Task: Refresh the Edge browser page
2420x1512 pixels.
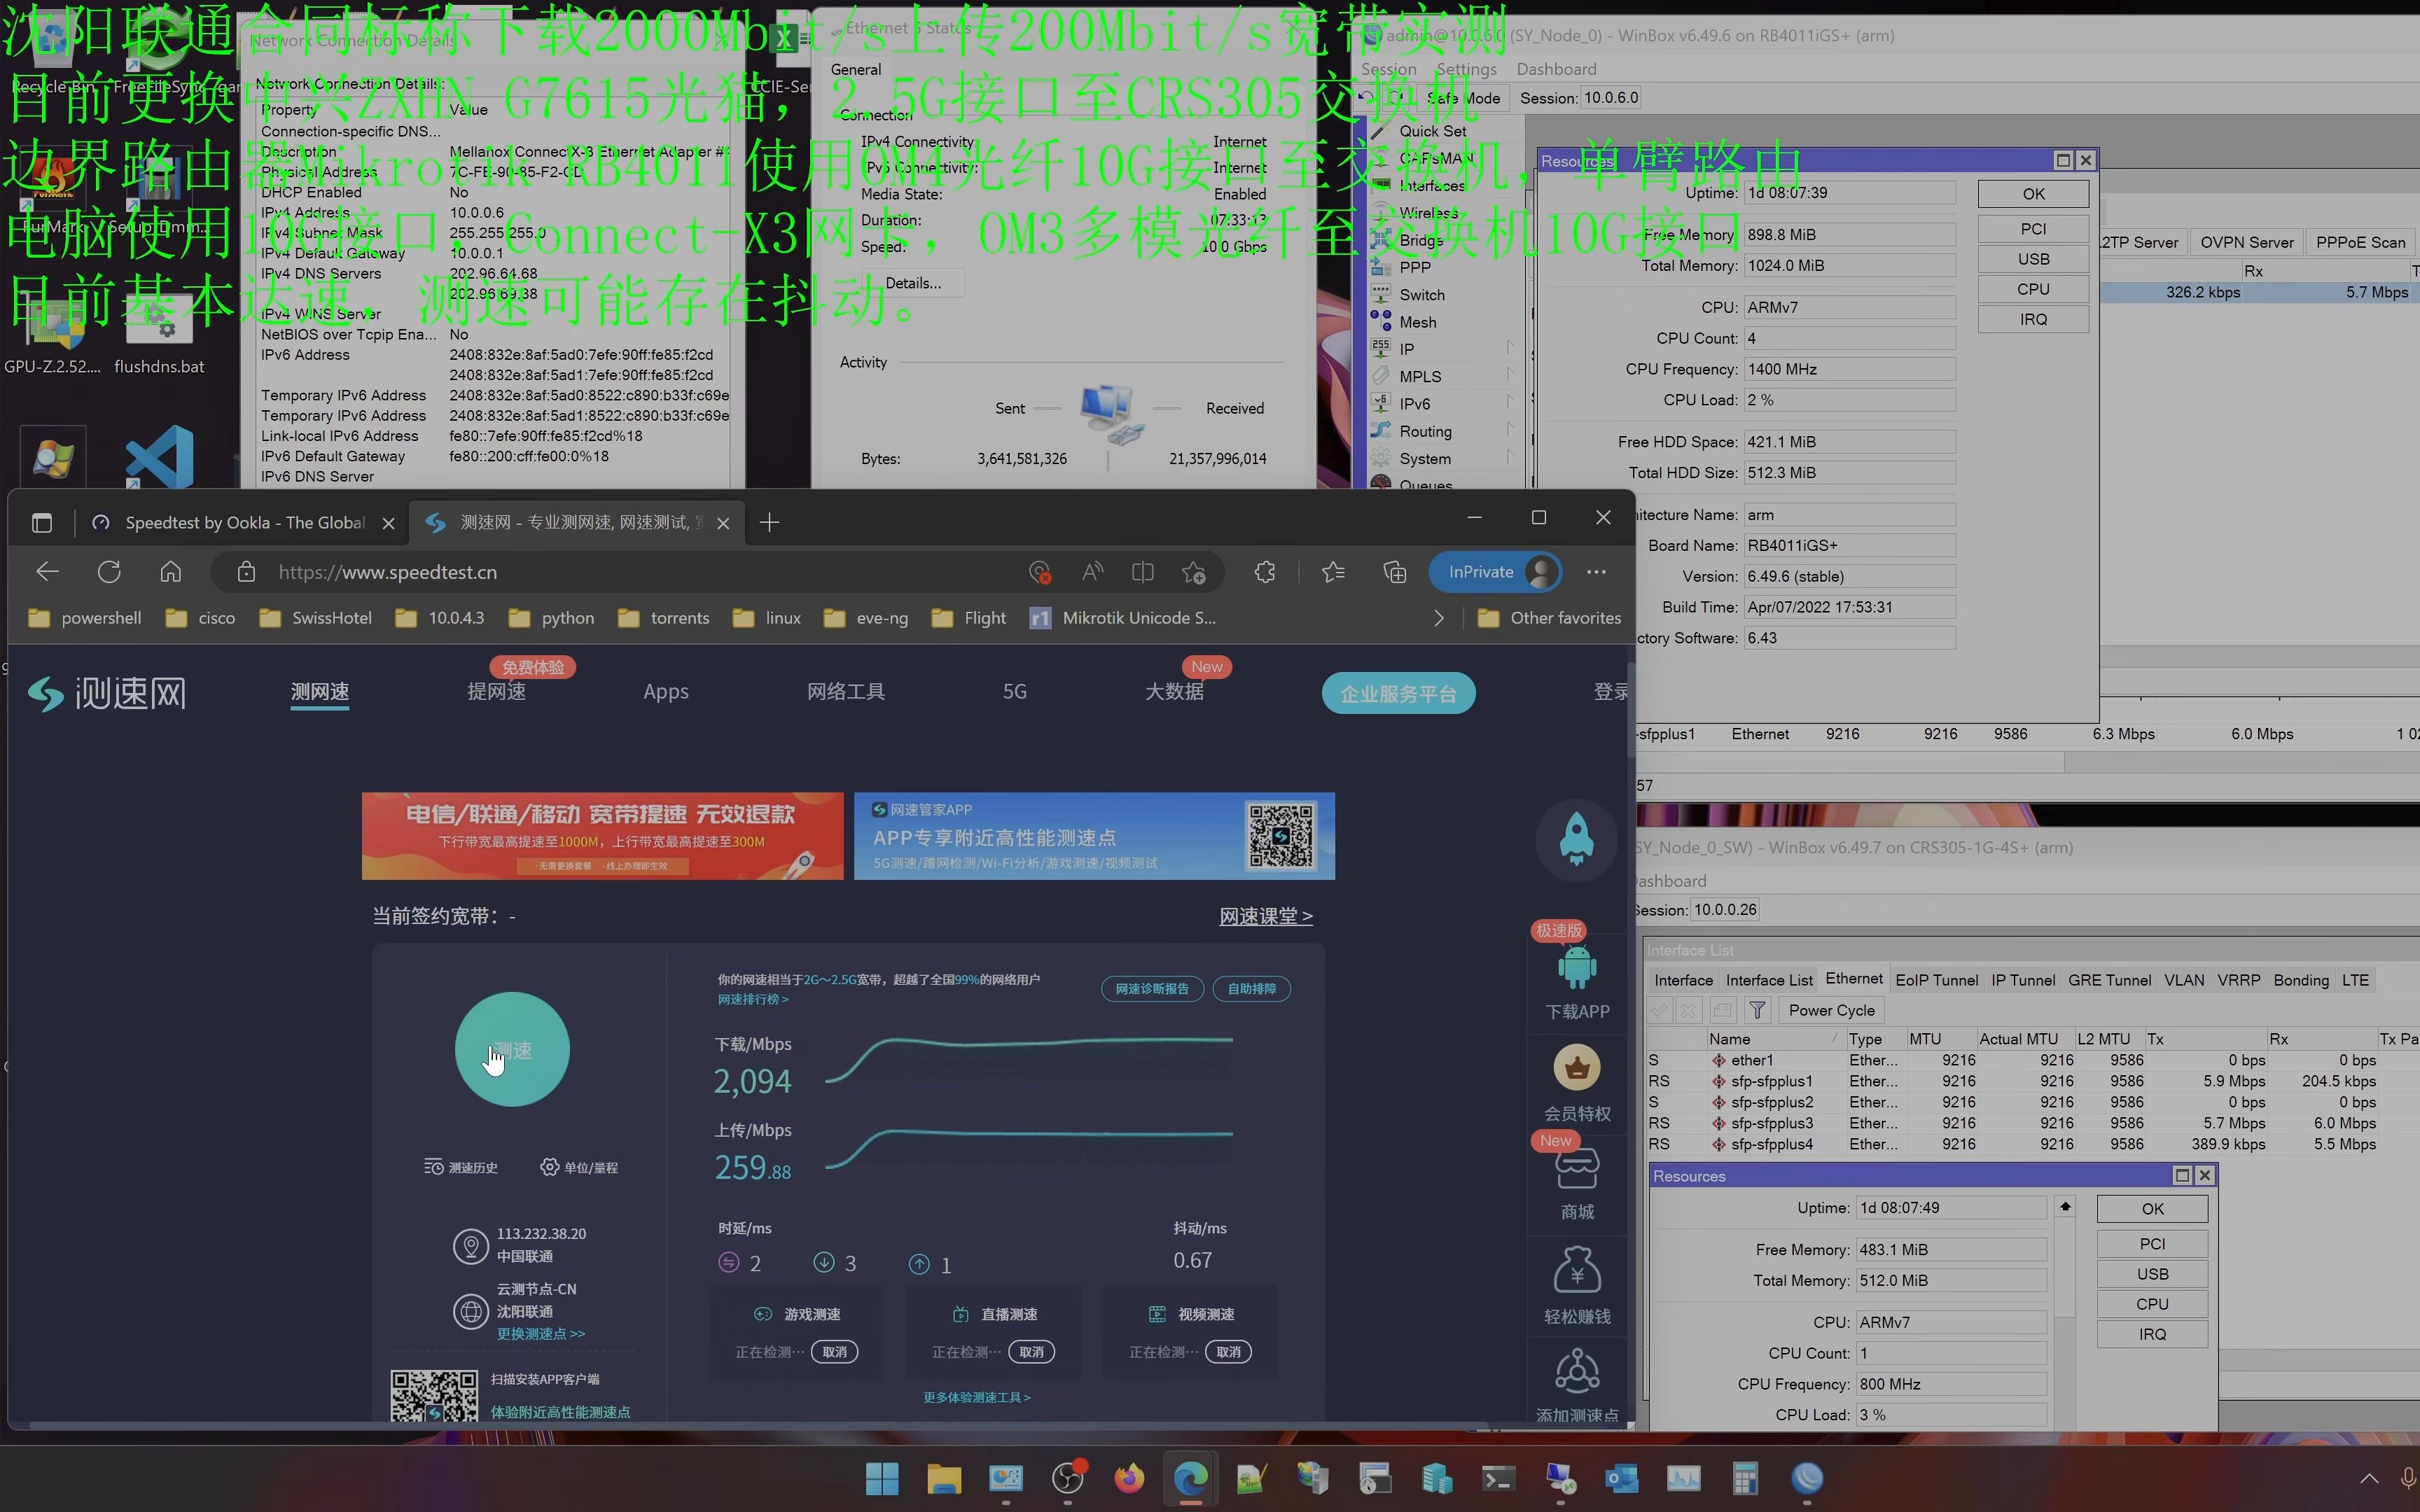Action: pyautogui.click(x=109, y=572)
